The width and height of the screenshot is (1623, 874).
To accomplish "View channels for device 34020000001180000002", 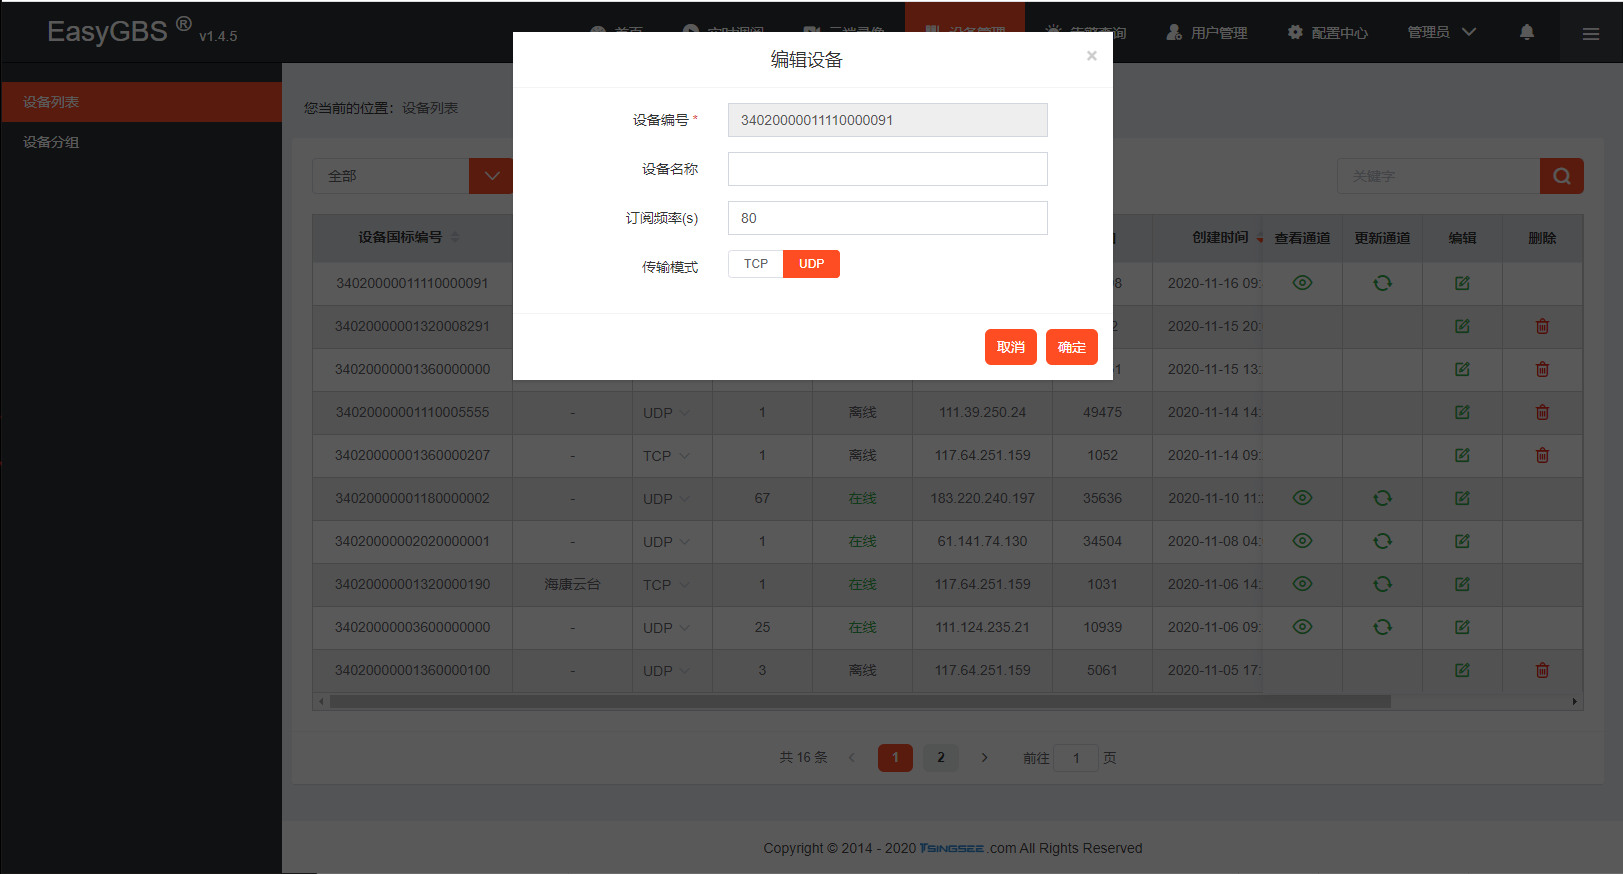I will pyautogui.click(x=1302, y=498).
